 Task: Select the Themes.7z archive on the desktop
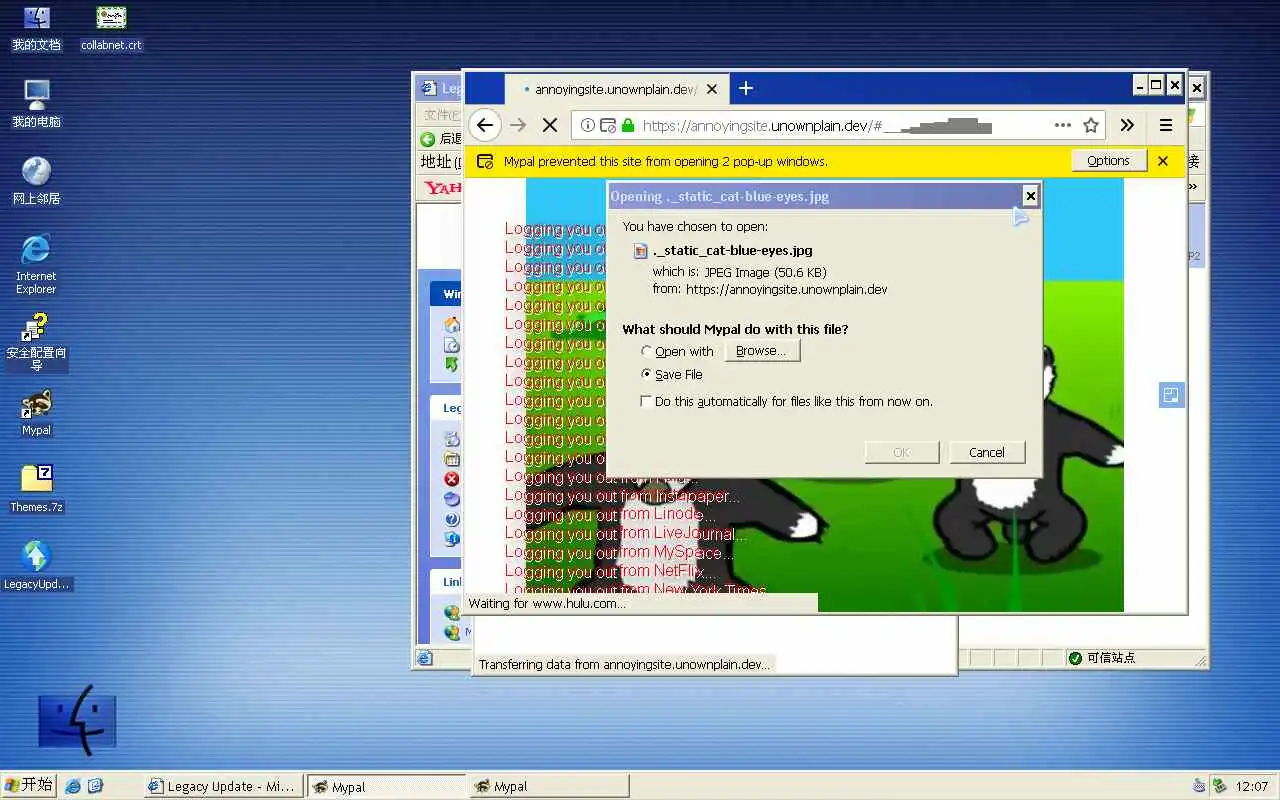pos(36,489)
